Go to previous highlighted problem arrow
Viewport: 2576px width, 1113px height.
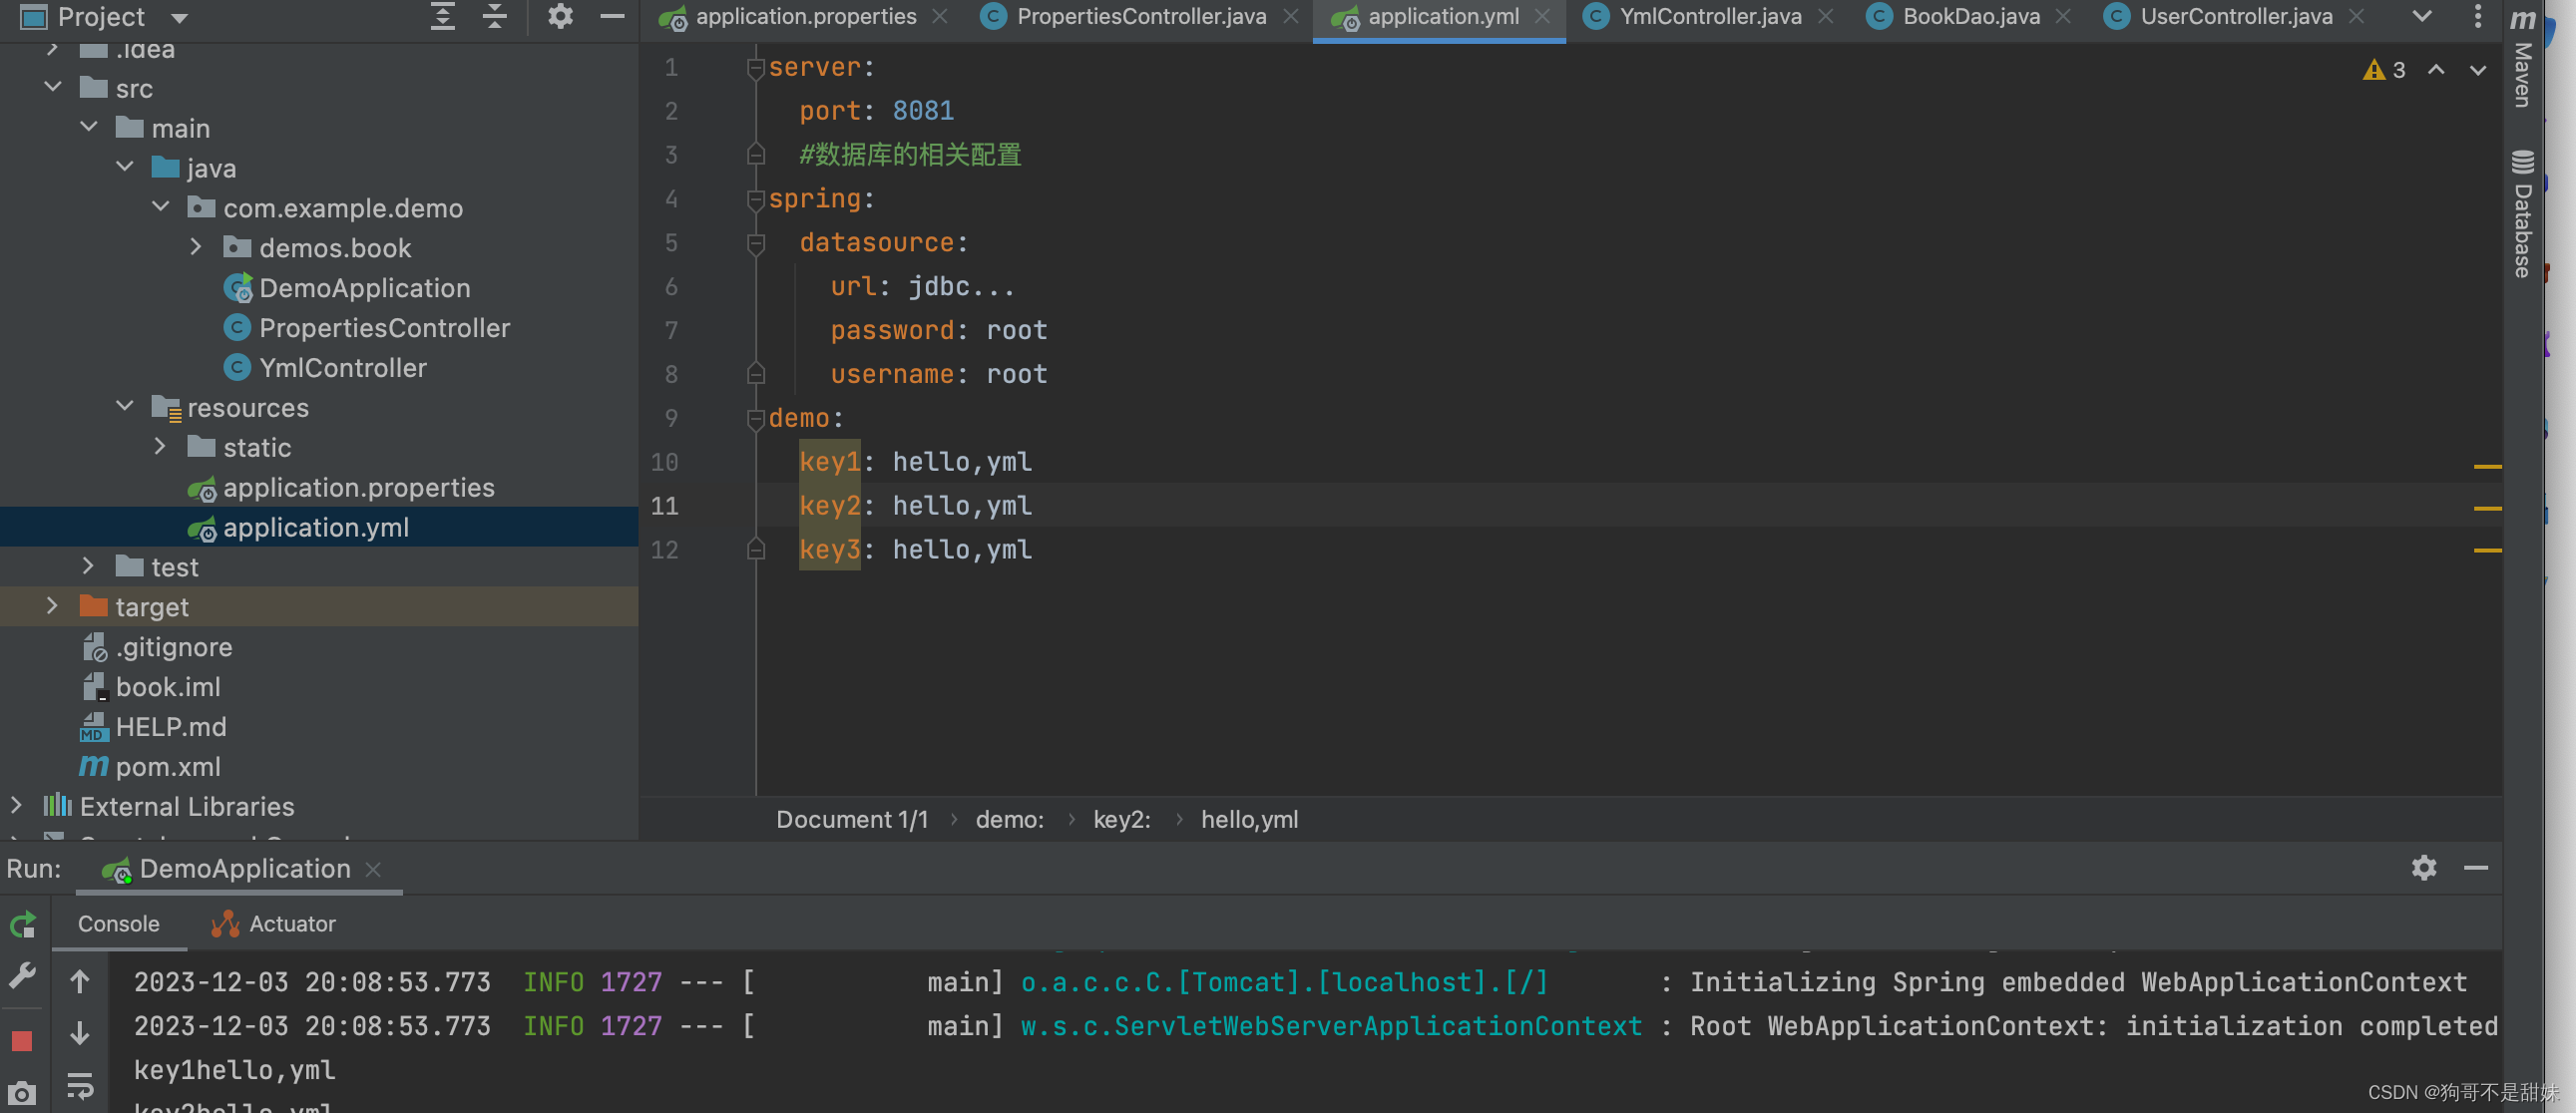2437,70
